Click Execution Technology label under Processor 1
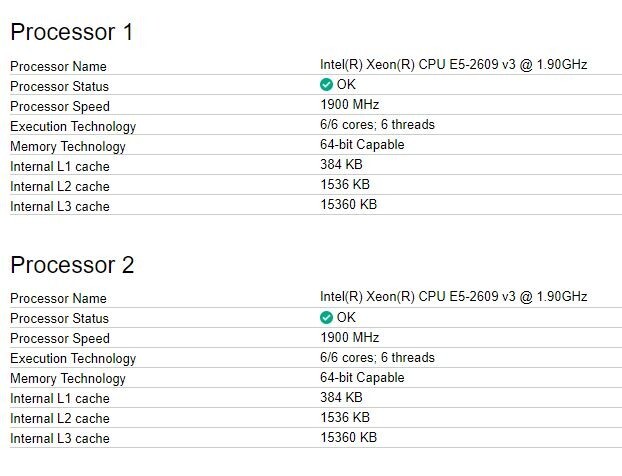 pyautogui.click(x=73, y=126)
